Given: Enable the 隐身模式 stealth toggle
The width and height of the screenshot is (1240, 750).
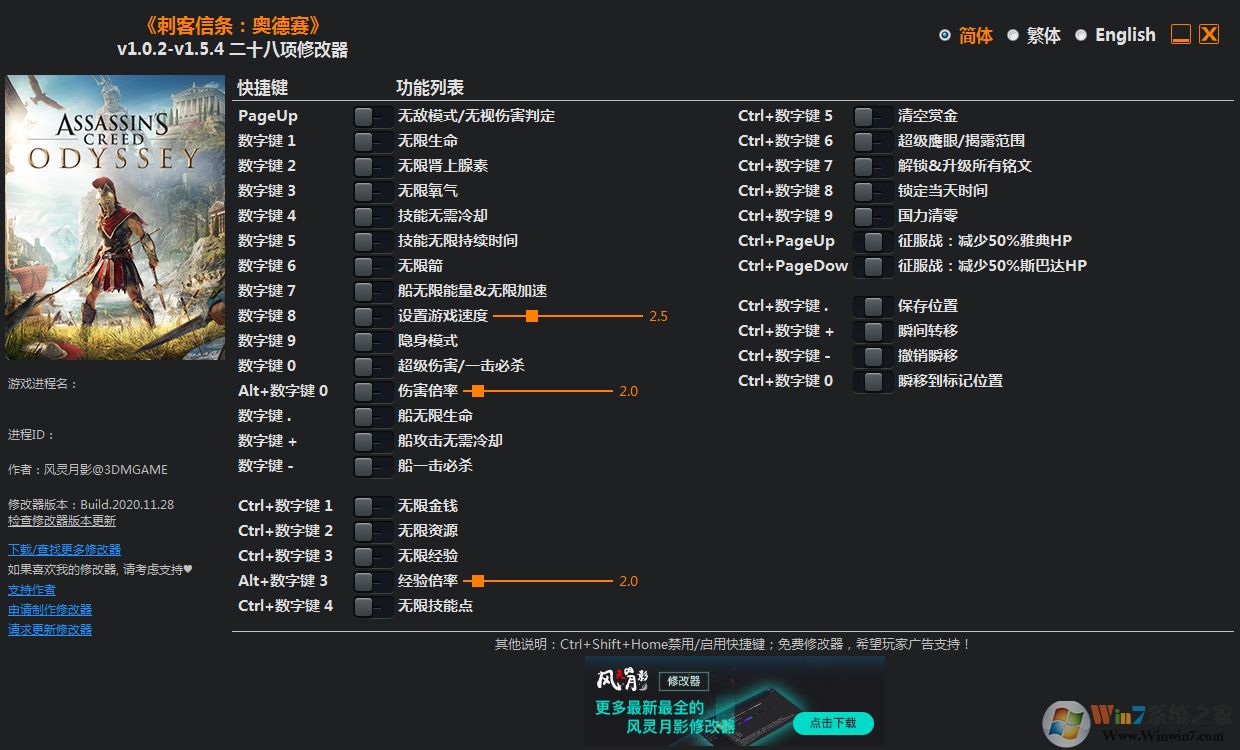Looking at the screenshot, I should coord(371,340).
